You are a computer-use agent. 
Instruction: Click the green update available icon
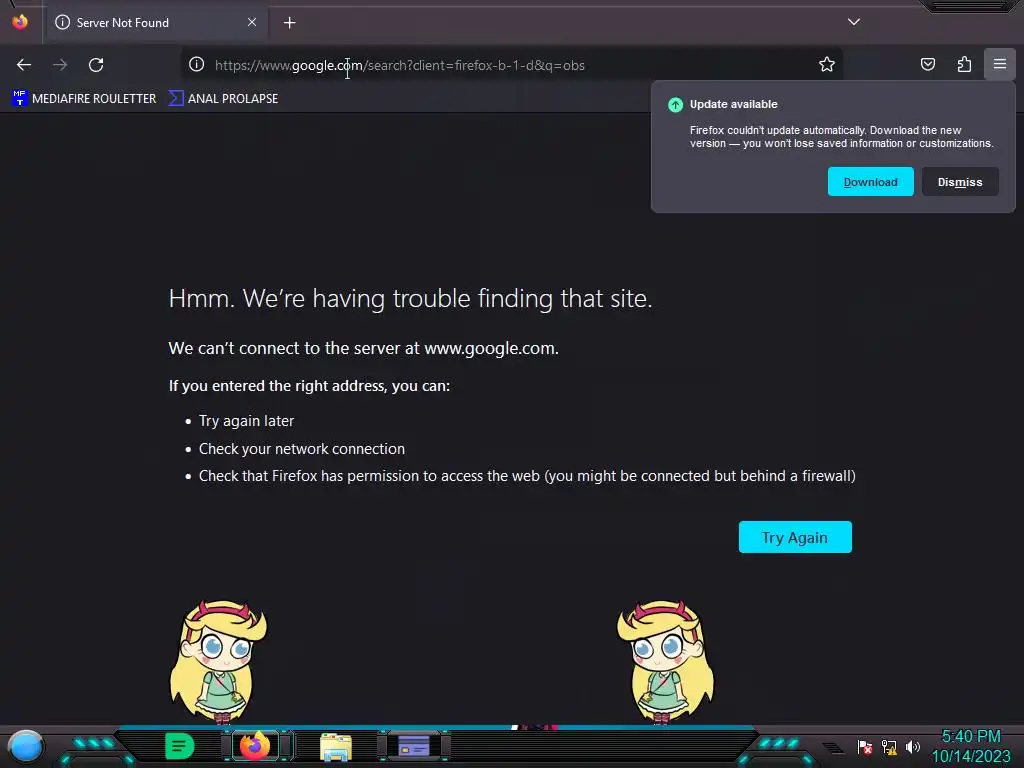point(675,104)
